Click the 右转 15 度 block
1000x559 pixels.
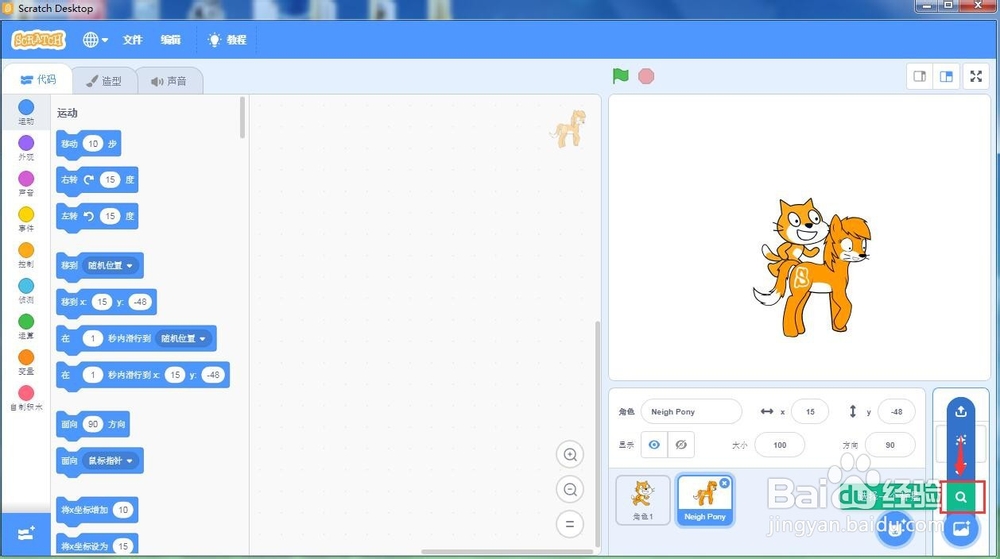pos(97,180)
